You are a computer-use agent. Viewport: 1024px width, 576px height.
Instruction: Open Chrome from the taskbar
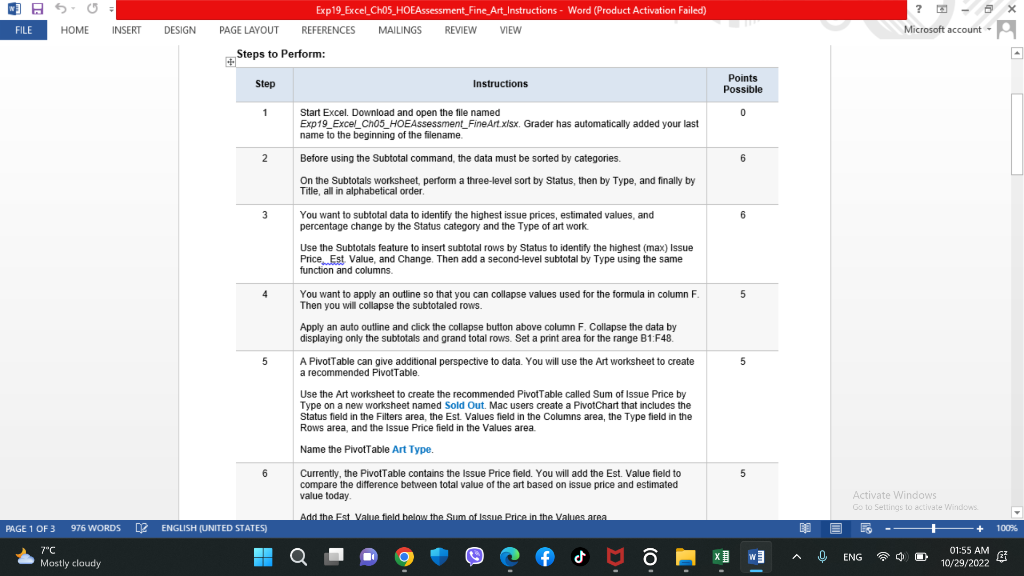(x=404, y=557)
